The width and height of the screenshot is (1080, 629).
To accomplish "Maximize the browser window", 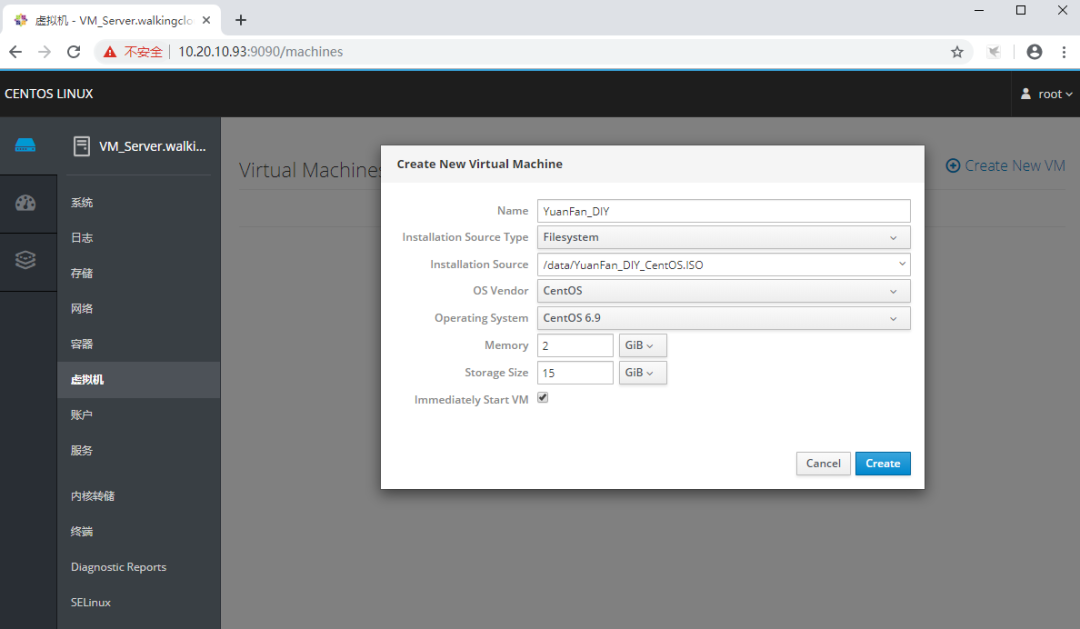I will (x=1021, y=10).
